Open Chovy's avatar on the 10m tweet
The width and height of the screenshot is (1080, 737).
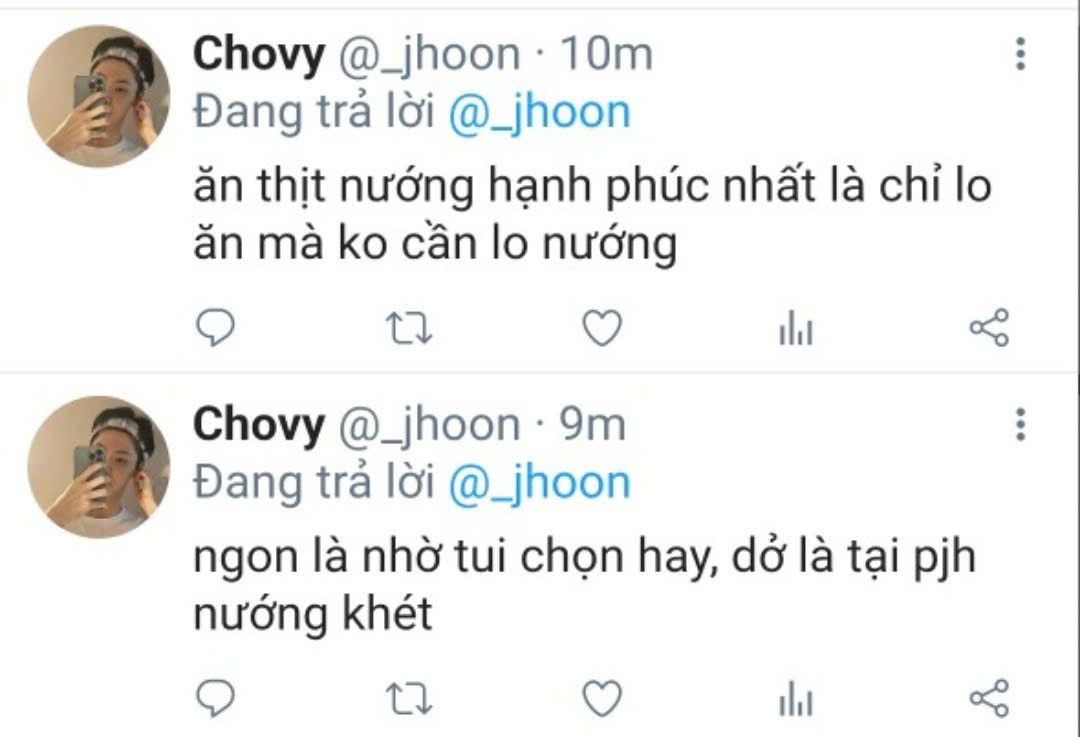[98, 96]
